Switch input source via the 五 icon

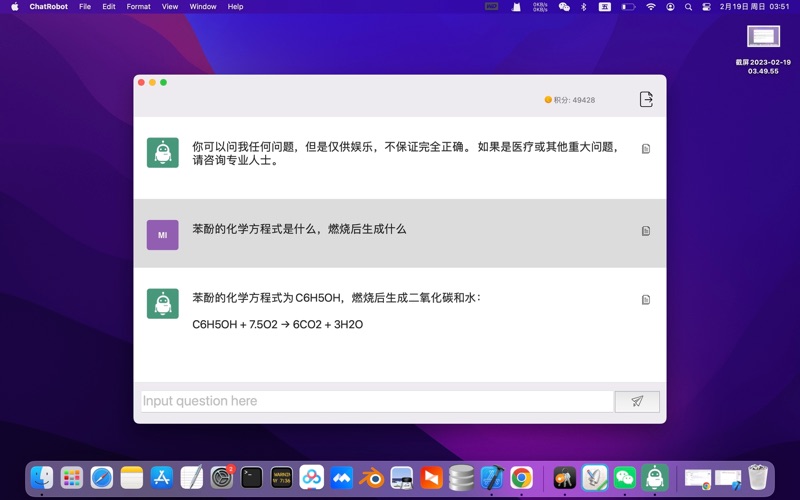click(605, 7)
